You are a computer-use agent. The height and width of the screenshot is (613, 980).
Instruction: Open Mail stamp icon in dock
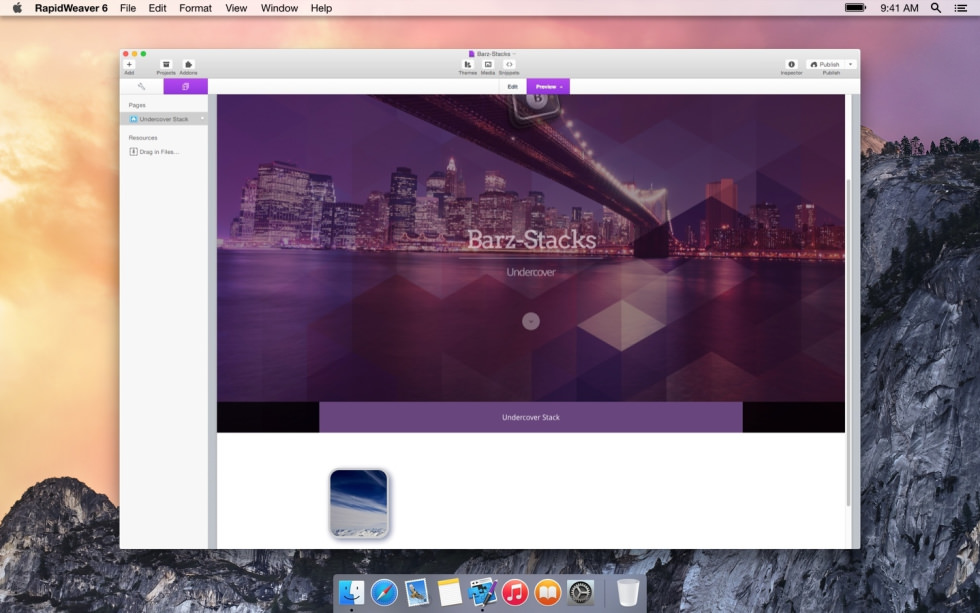(416, 592)
